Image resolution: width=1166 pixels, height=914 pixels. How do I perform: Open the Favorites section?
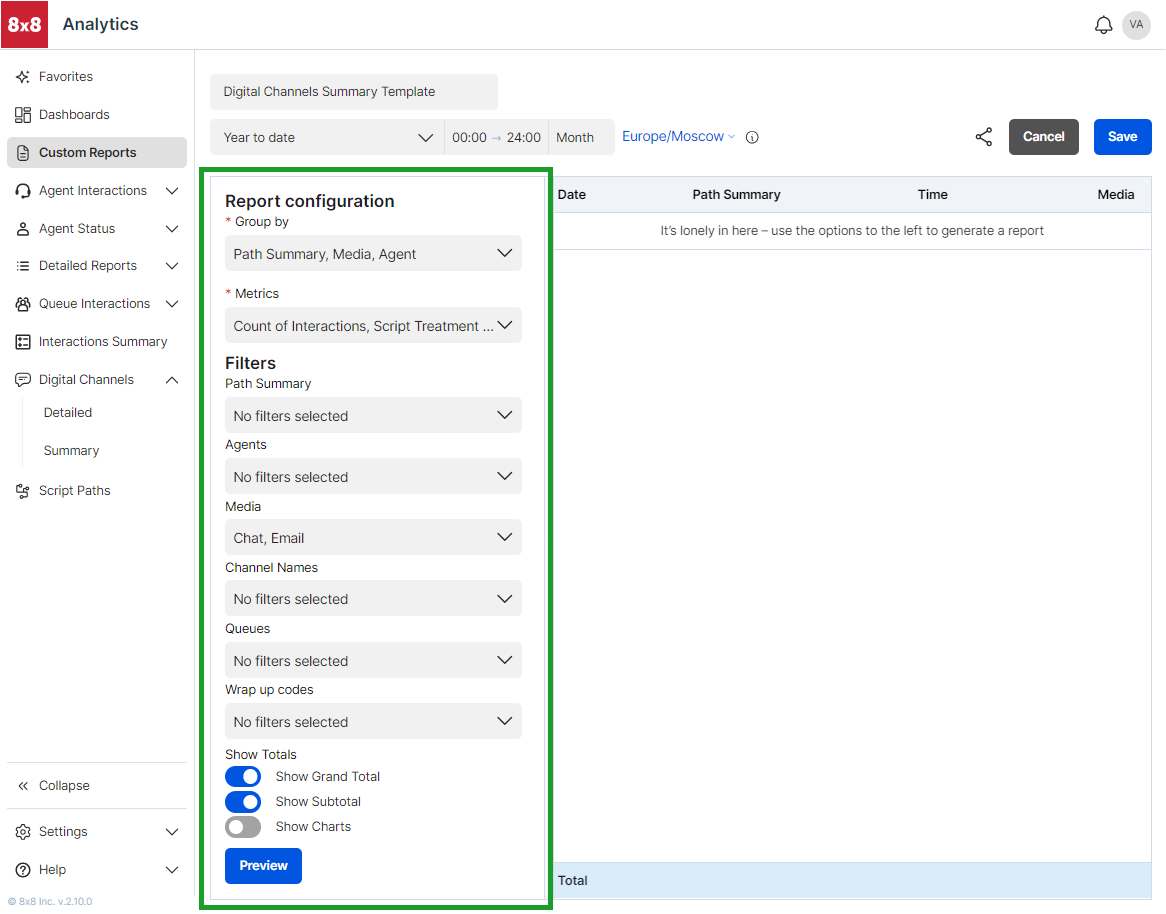[x=66, y=76]
